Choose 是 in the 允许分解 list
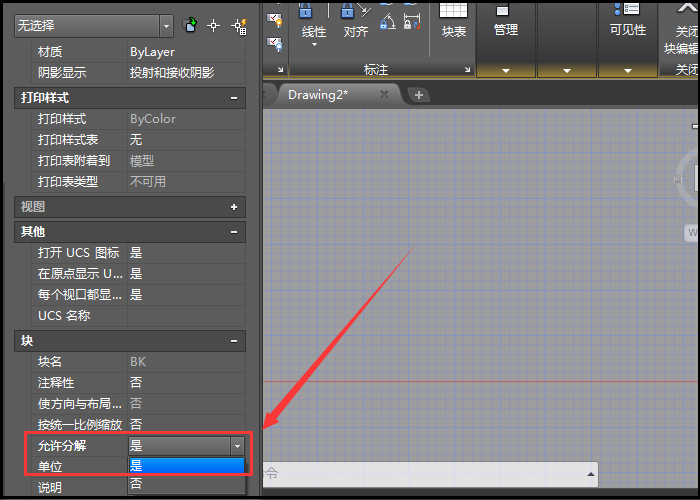Screen dimensions: 700x500 pos(187,466)
